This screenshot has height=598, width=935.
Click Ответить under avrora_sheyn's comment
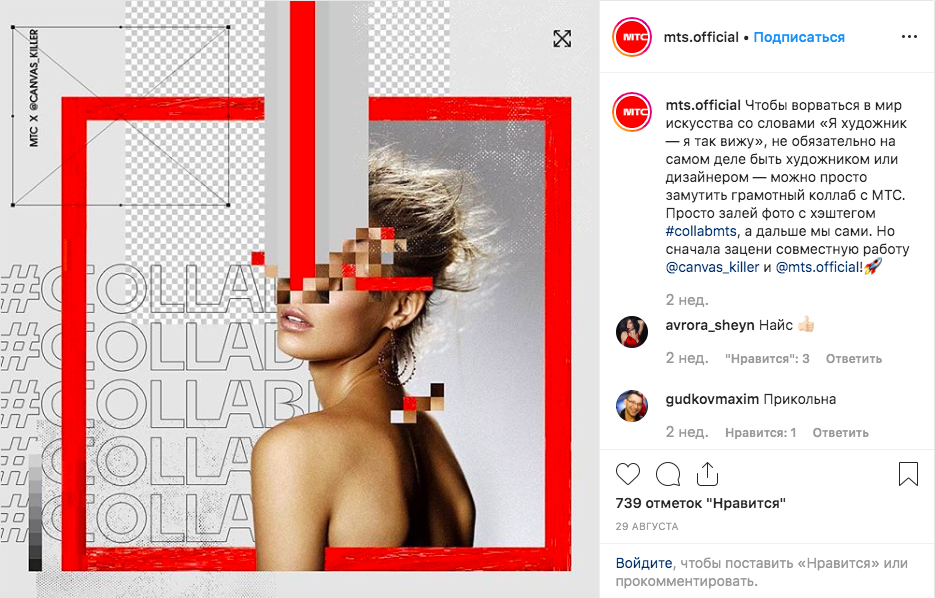[853, 359]
